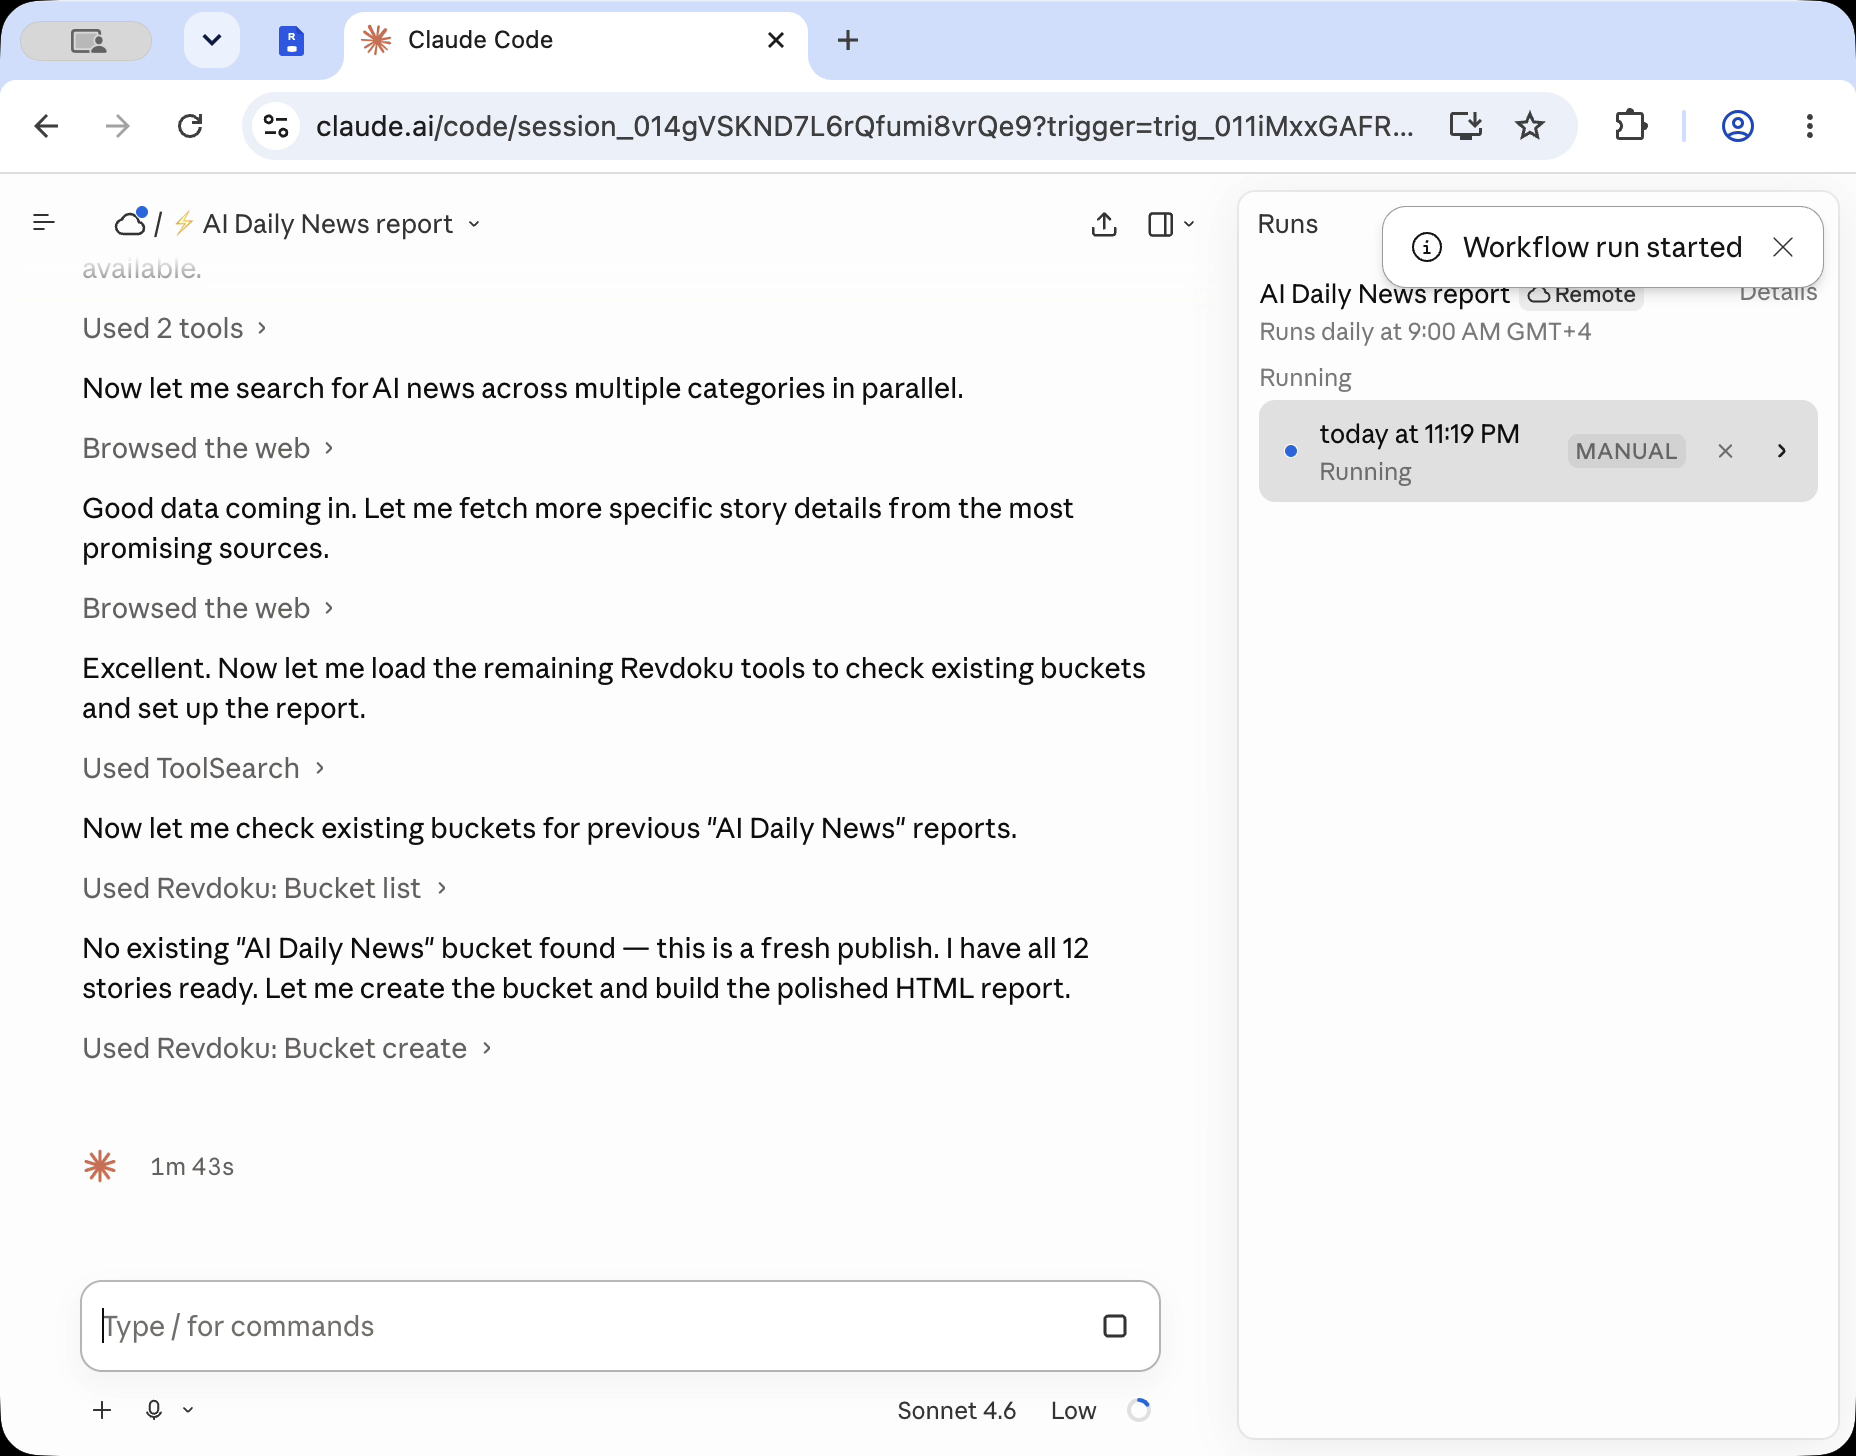
Task: Open the Details link in Runs panel
Action: tap(1778, 293)
